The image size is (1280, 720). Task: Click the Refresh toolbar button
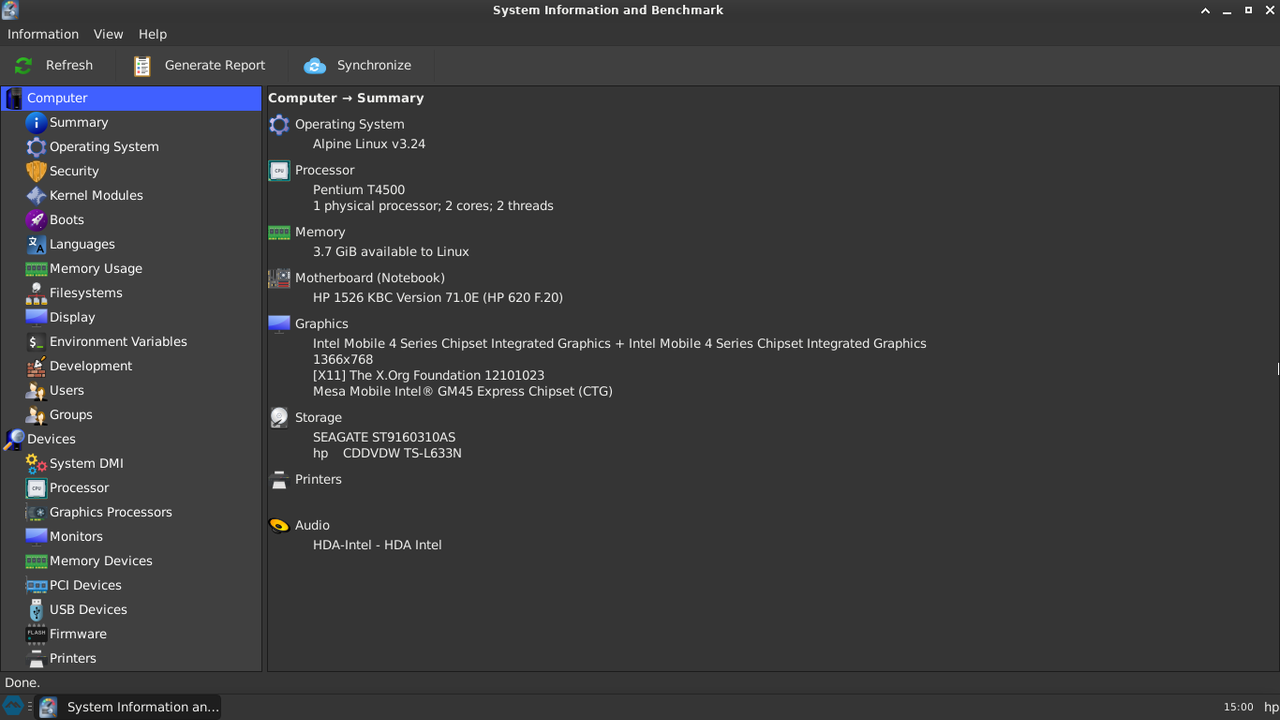pyautogui.click(x=54, y=65)
